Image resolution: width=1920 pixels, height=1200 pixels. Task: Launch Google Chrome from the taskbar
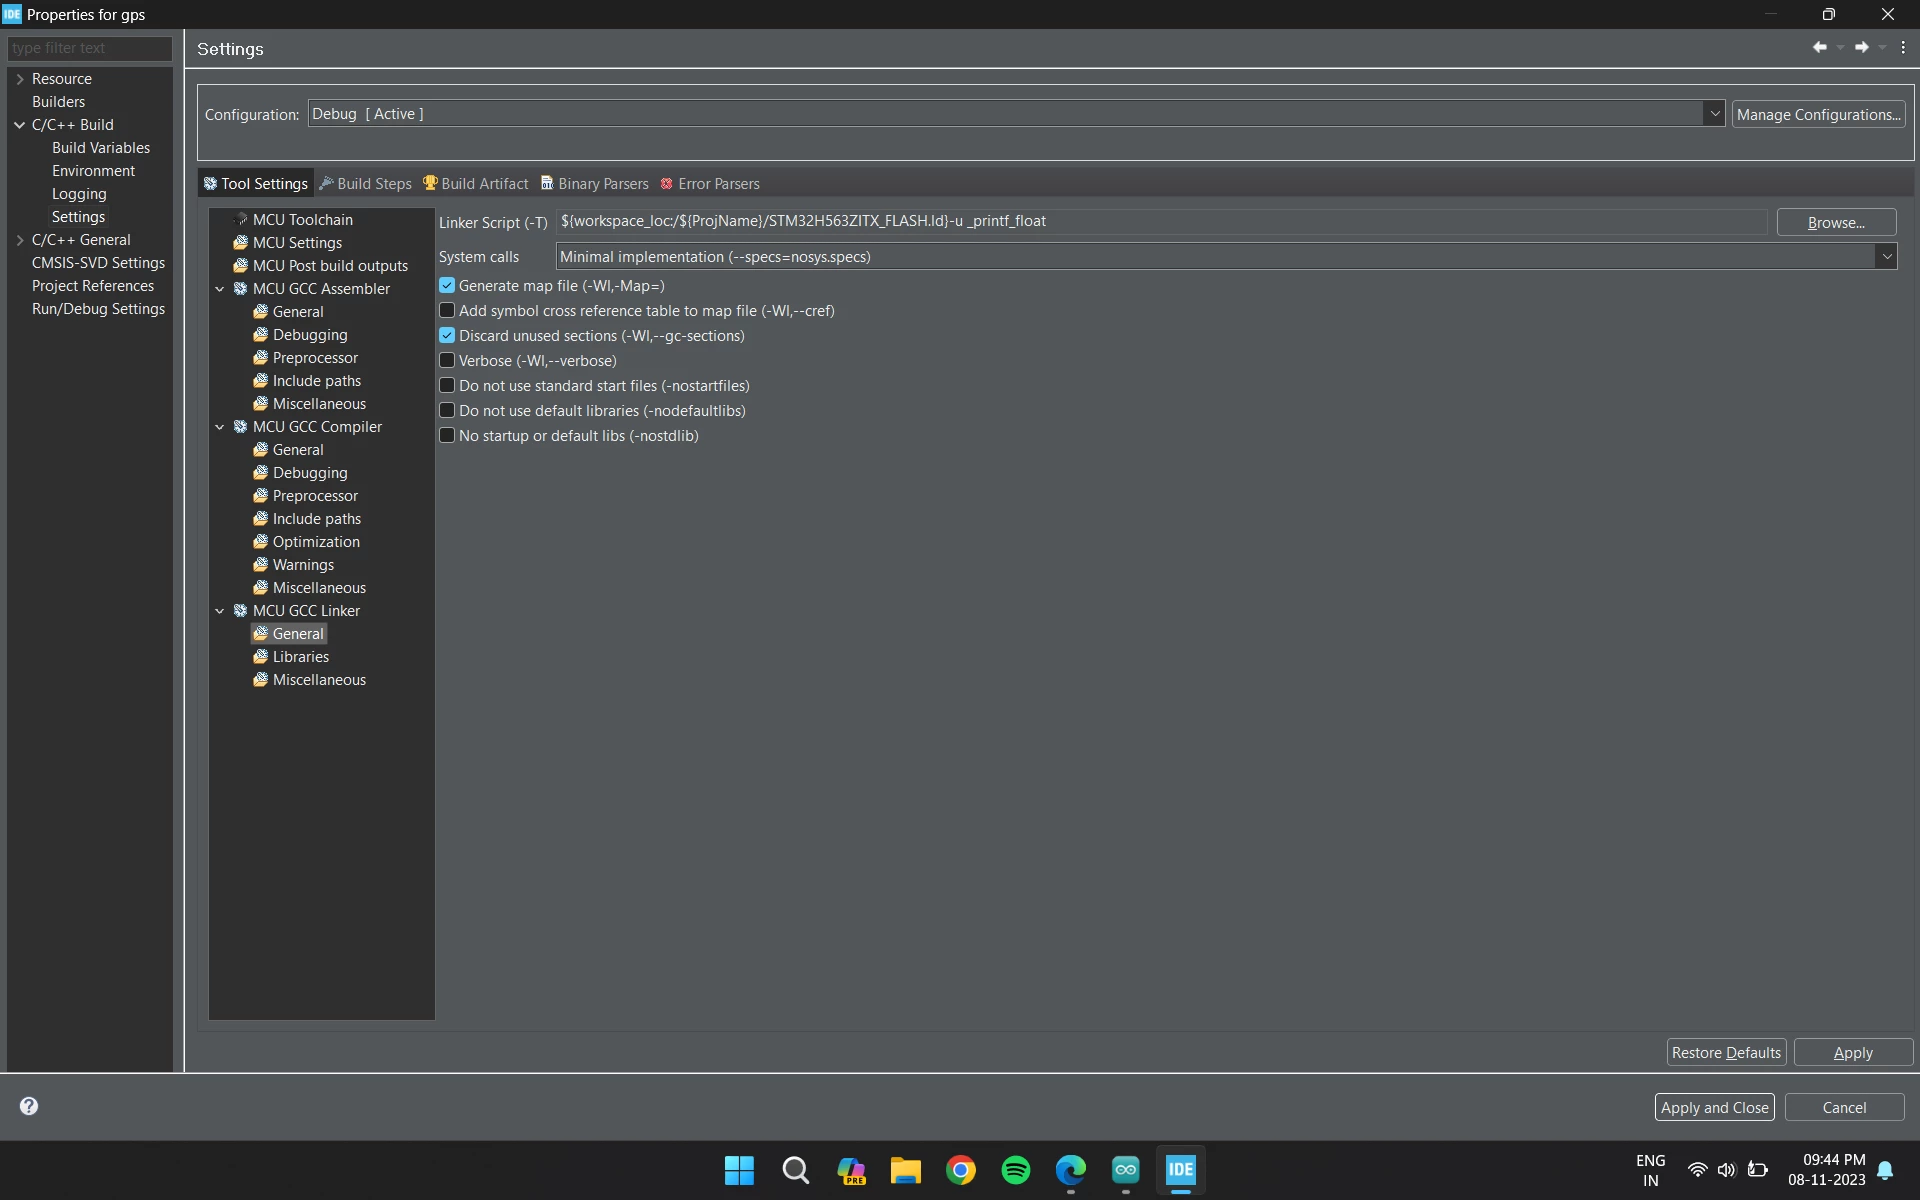click(961, 1170)
